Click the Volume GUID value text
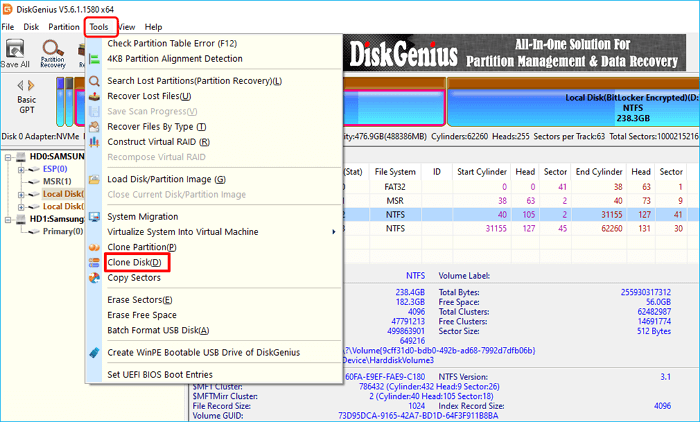The width and height of the screenshot is (700, 422). [x=418, y=416]
